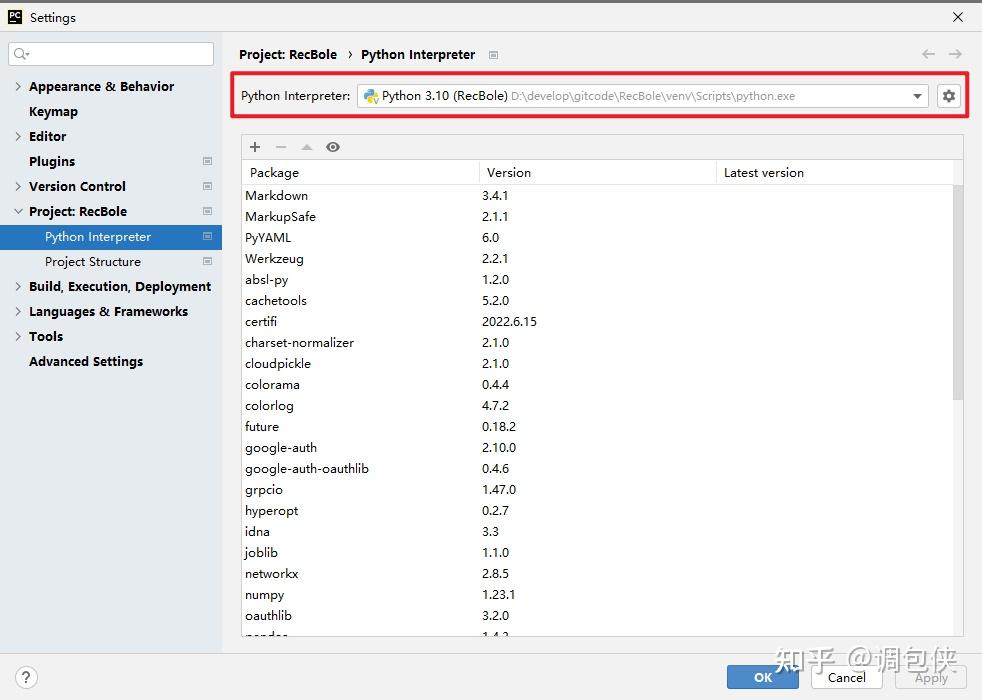Click the package list vertical scrollbar
This screenshot has width=982, height=700.
pyautogui.click(x=957, y=290)
